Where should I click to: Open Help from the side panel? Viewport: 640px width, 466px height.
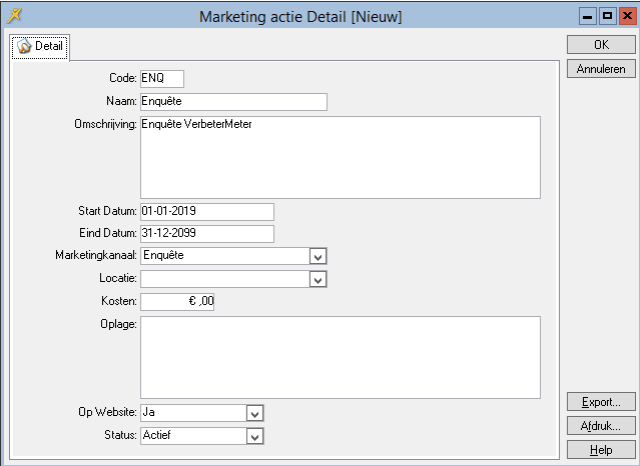[601, 450]
